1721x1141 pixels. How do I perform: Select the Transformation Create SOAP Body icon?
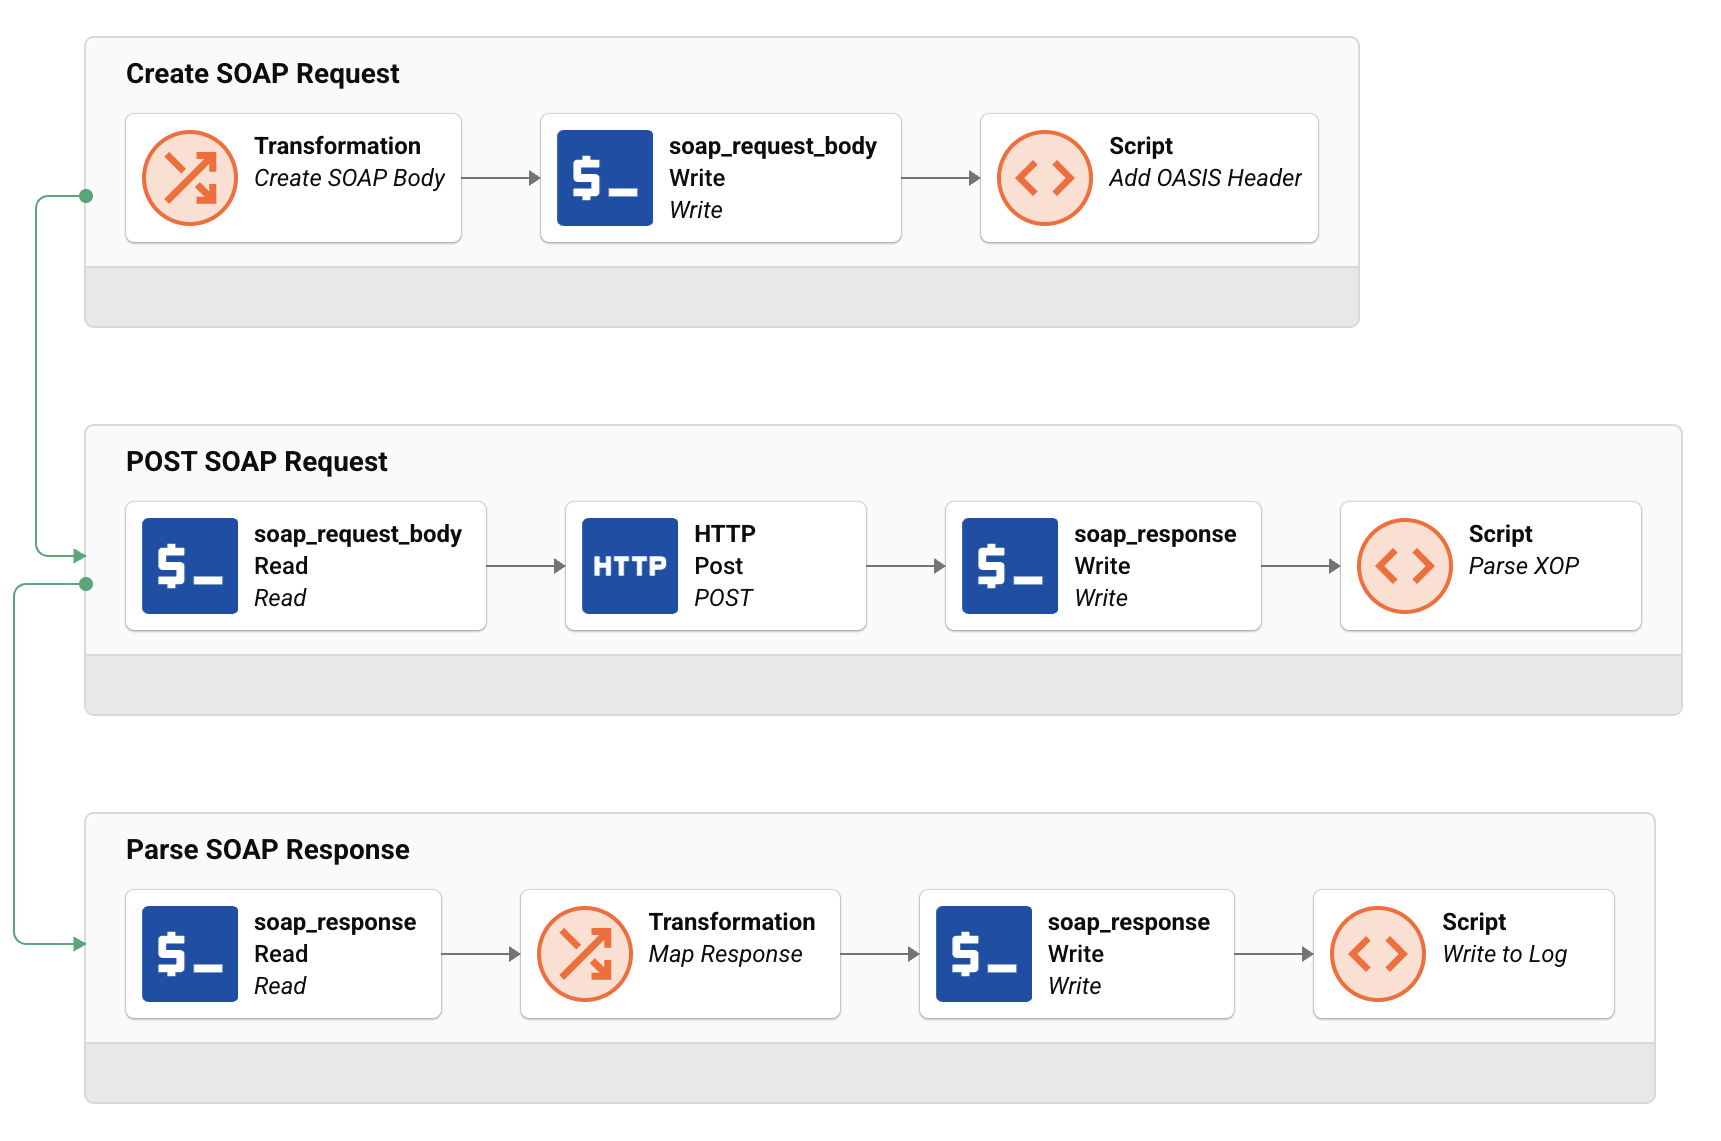(188, 178)
